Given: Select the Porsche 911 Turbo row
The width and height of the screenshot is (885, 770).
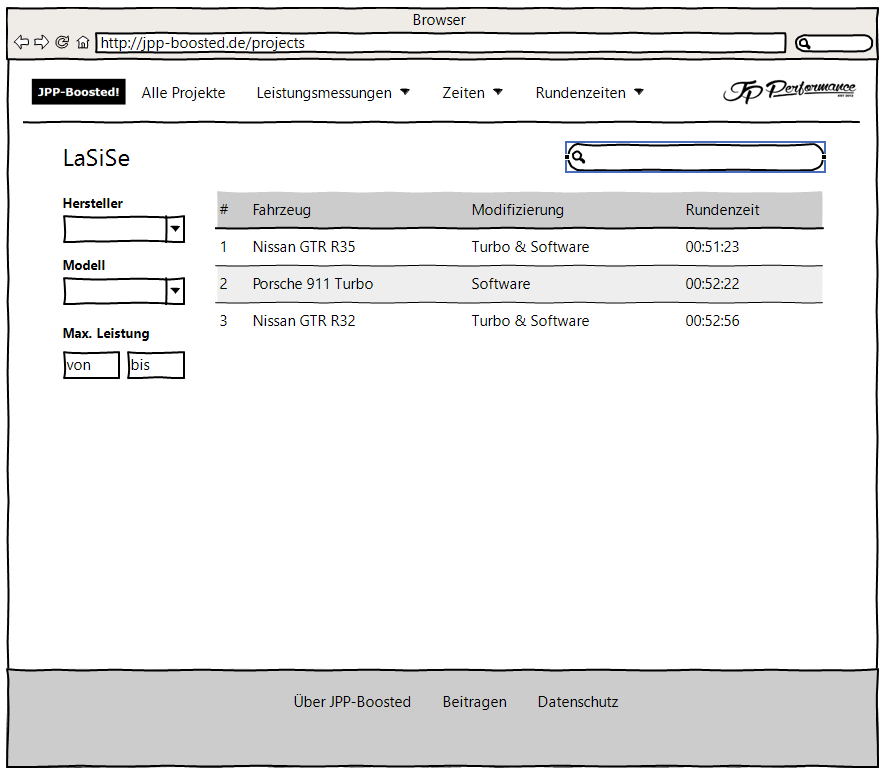Looking at the screenshot, I should point(518,284).
